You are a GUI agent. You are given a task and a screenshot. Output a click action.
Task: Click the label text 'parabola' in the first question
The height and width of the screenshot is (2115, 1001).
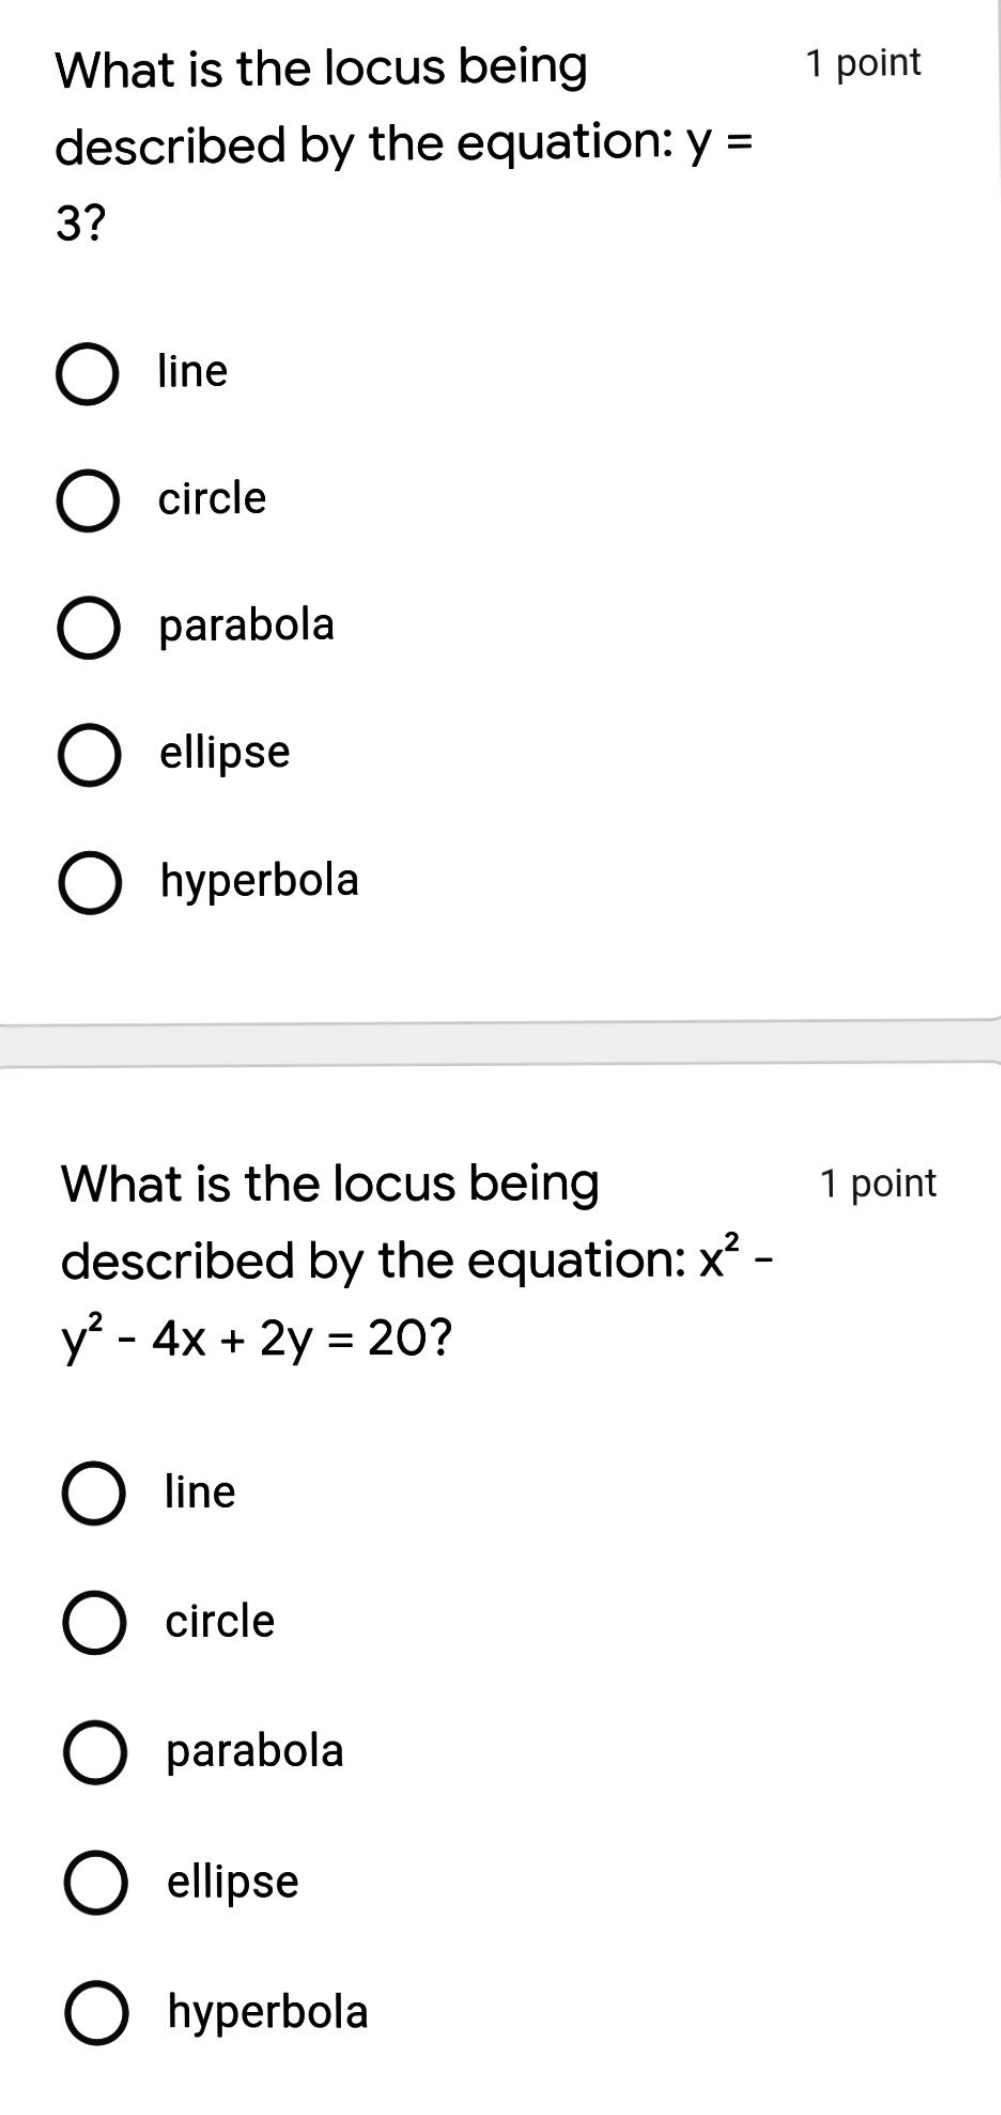coord(246,626)
